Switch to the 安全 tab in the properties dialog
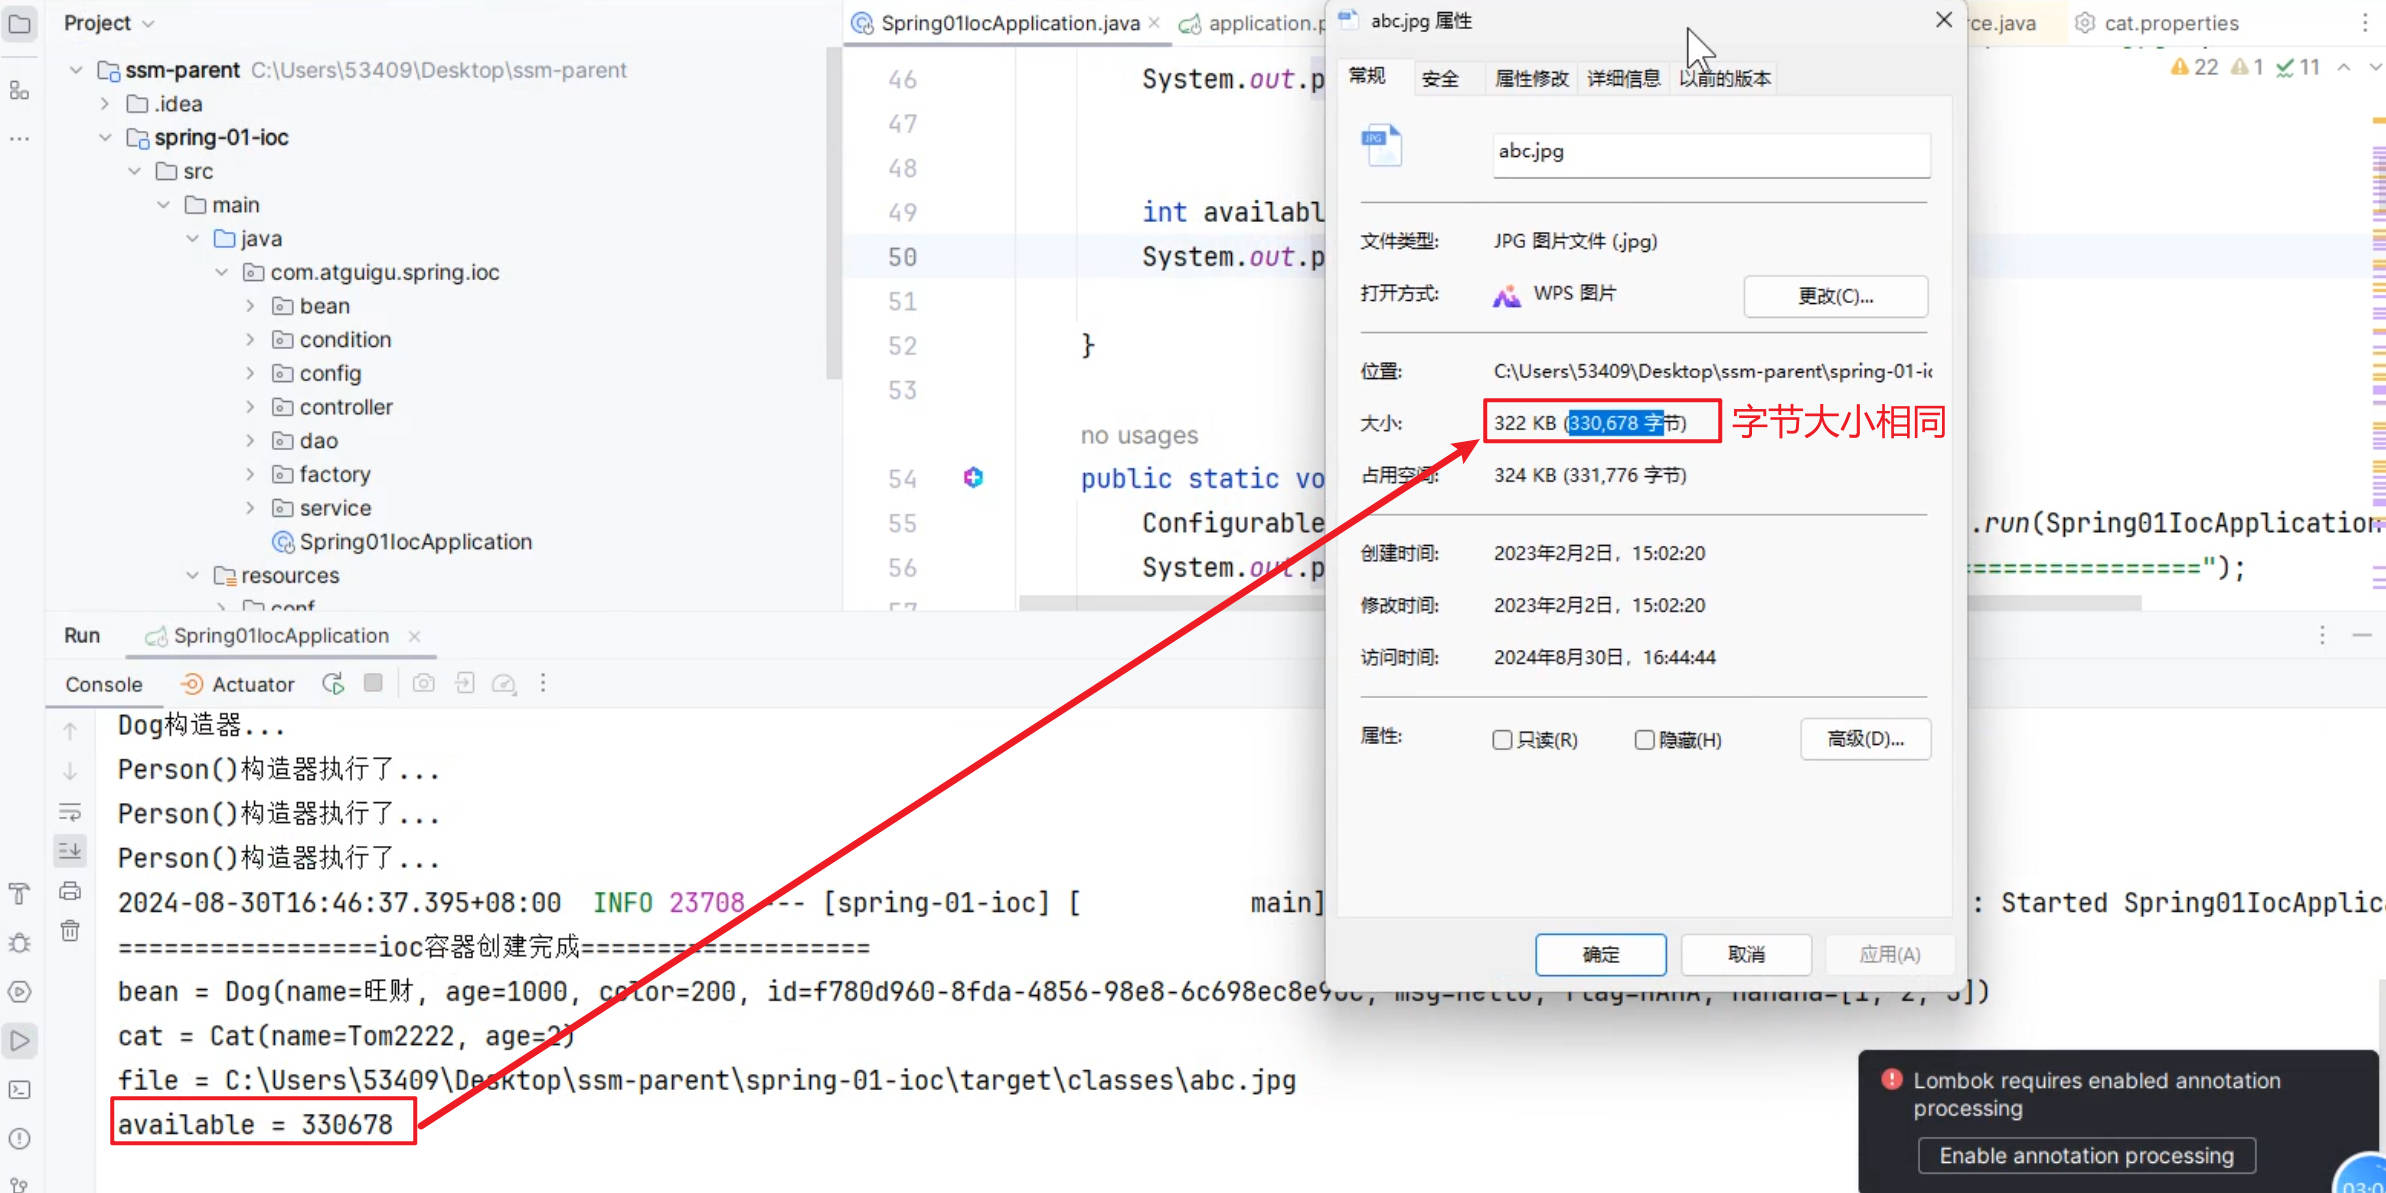The width and height of the screenshot is (2386, 1193). tap(1440, 79)
